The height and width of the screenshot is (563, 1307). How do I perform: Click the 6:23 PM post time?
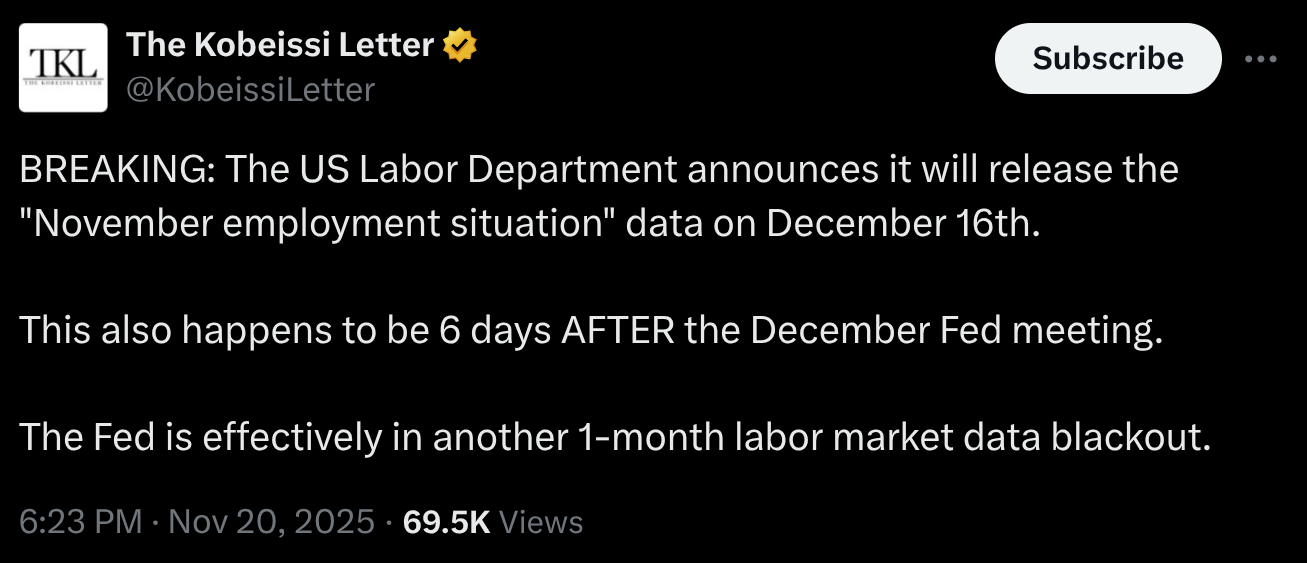[80, 521]
